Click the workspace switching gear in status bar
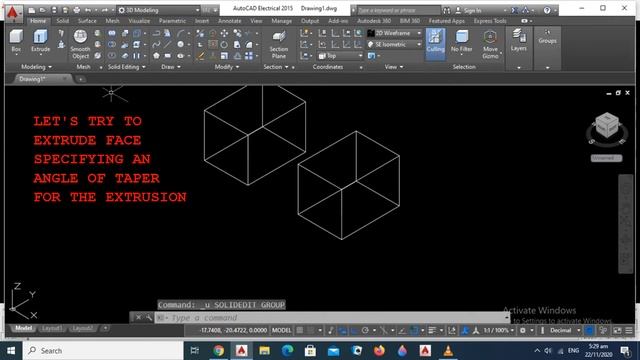The height and width of the screenshot is (360, 640). coord(522,330)
